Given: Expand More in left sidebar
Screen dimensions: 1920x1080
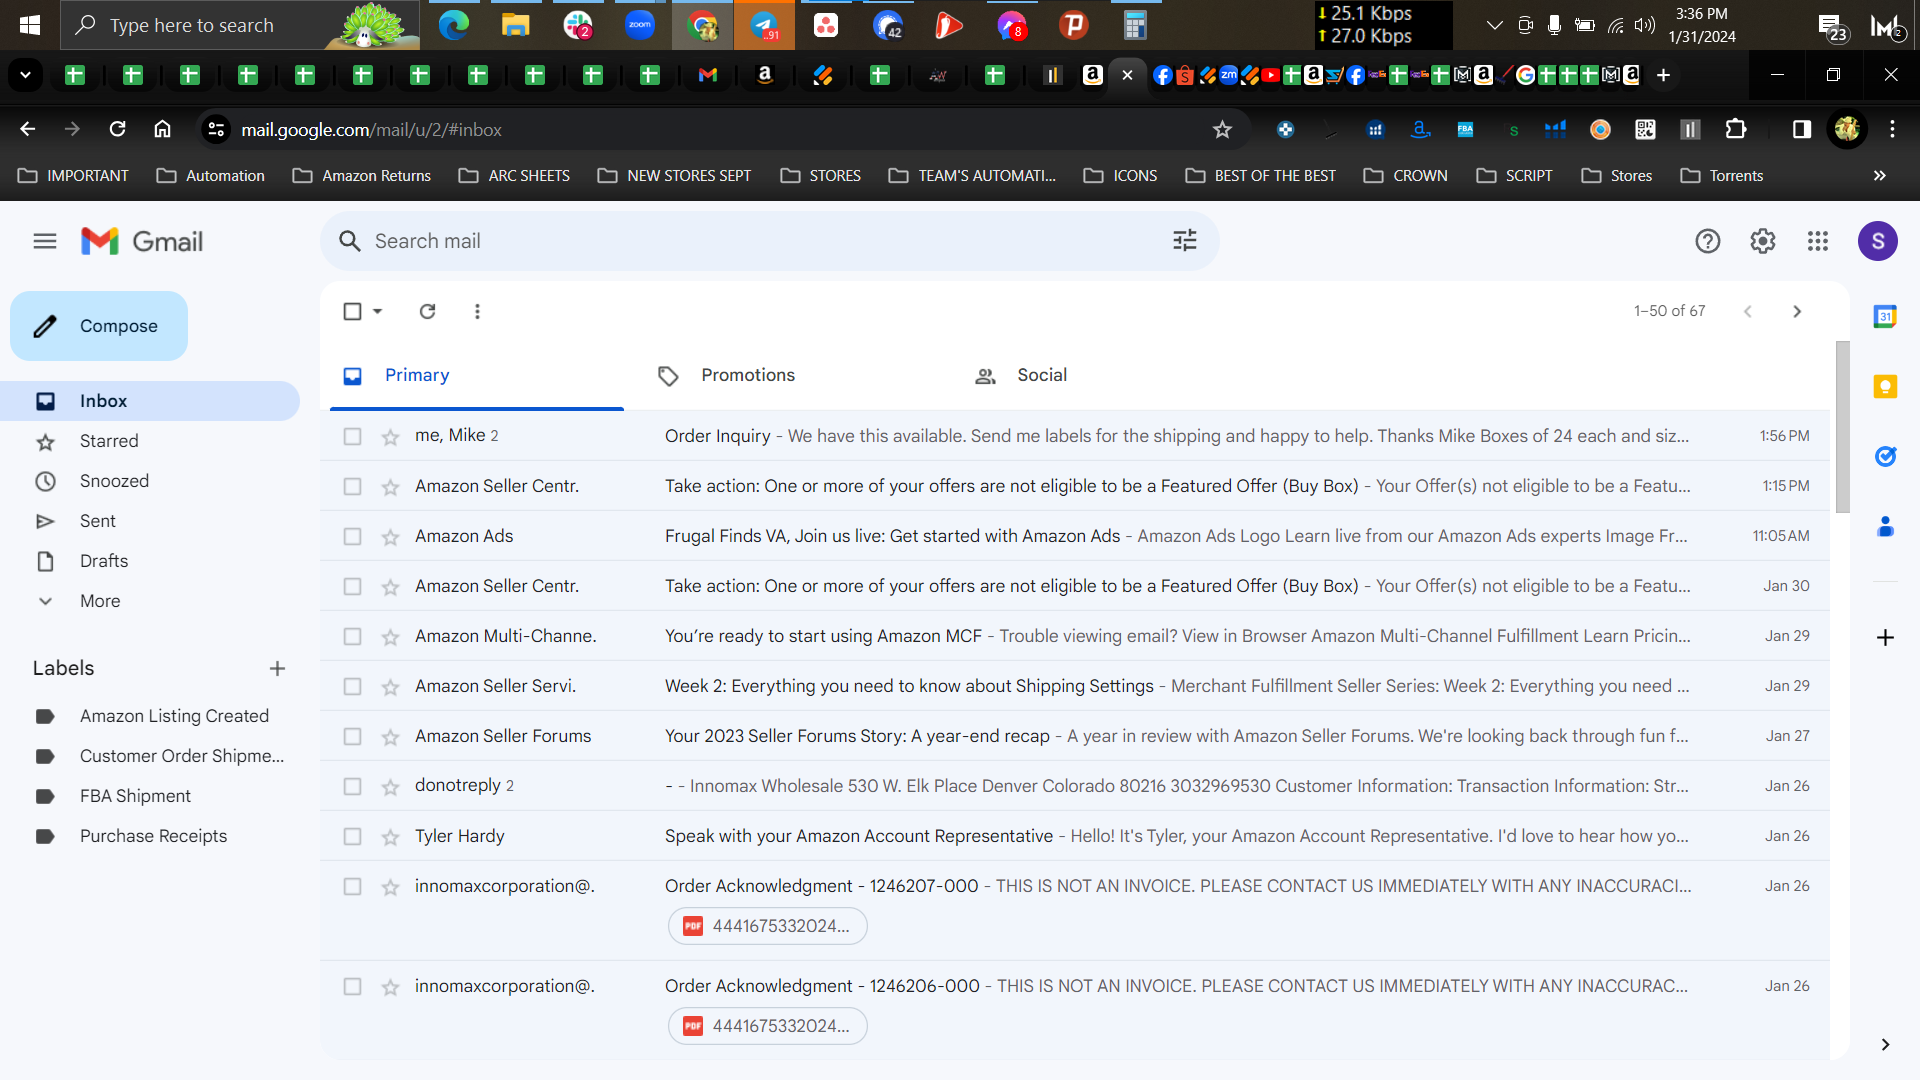Looking at the screenshot, I should pyautogui.click(x=100, y=601).
